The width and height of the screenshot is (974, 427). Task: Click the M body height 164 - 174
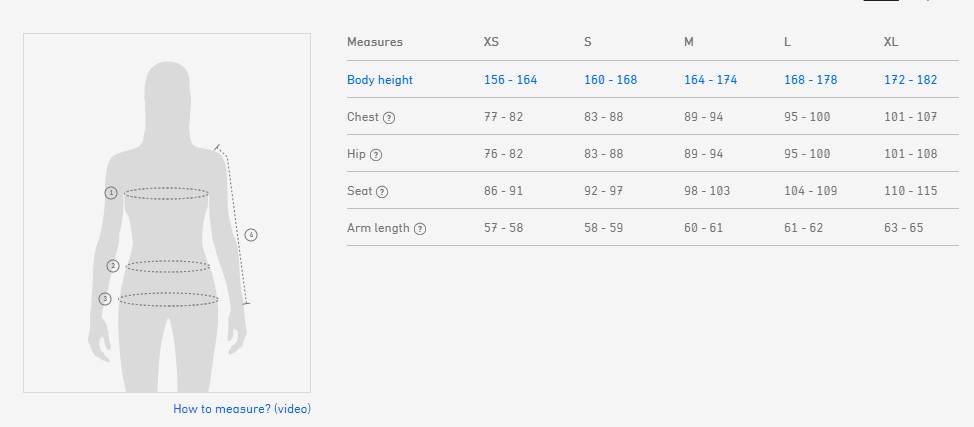[710, 80]
